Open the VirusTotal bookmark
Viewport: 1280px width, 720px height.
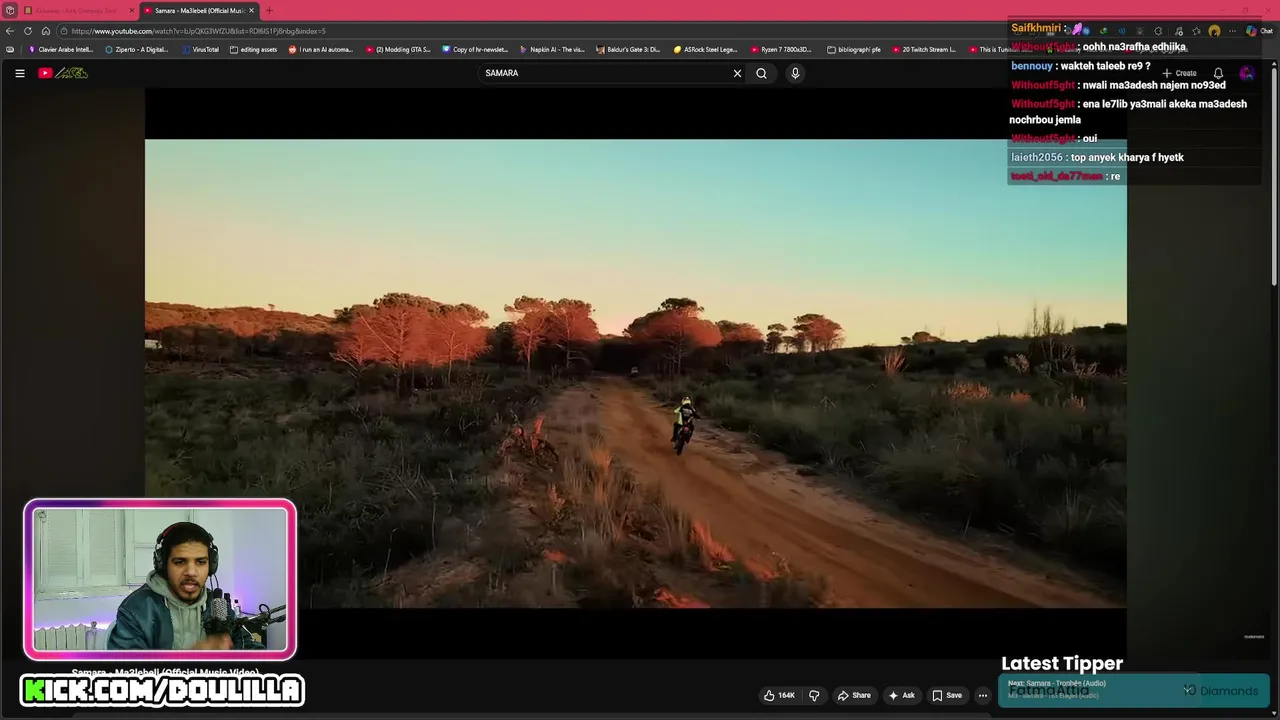click(x=200, y=49)
